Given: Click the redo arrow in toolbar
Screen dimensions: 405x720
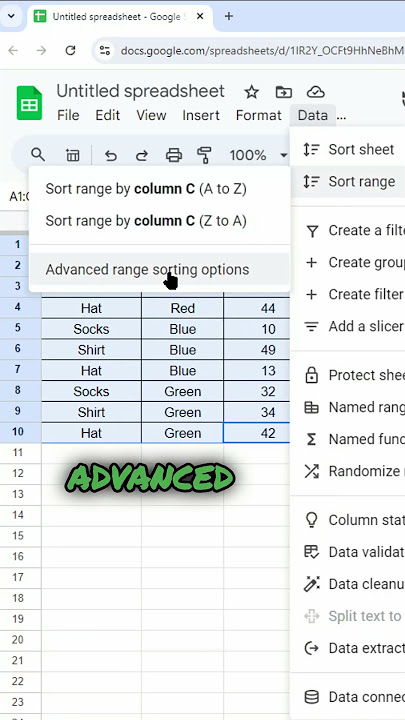Looking at the screenshot, I should 141,156.
